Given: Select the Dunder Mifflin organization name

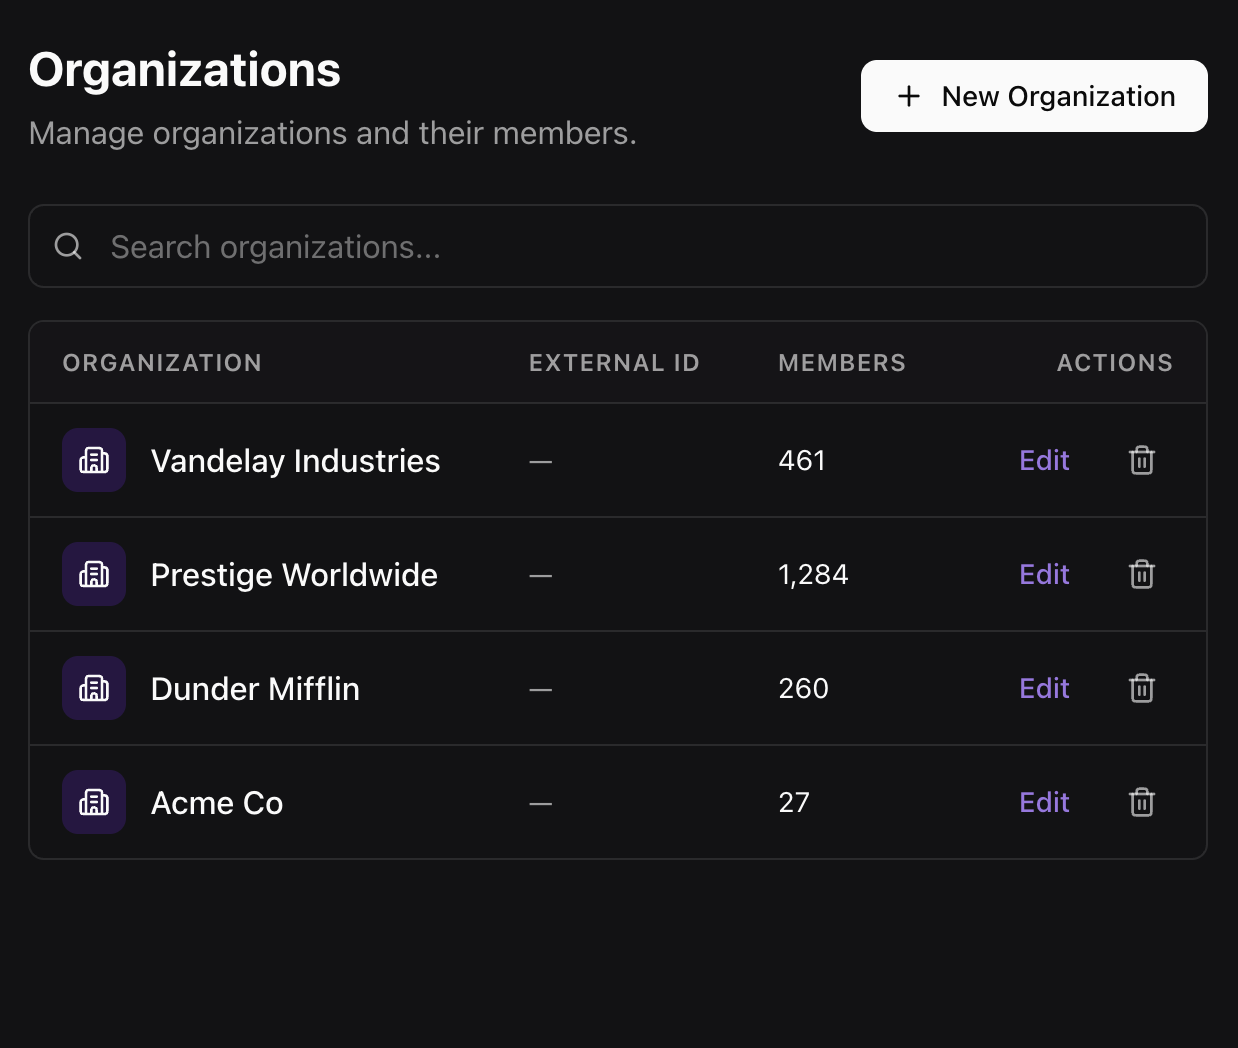Looking at the screenshot, I should click(255, 689).
